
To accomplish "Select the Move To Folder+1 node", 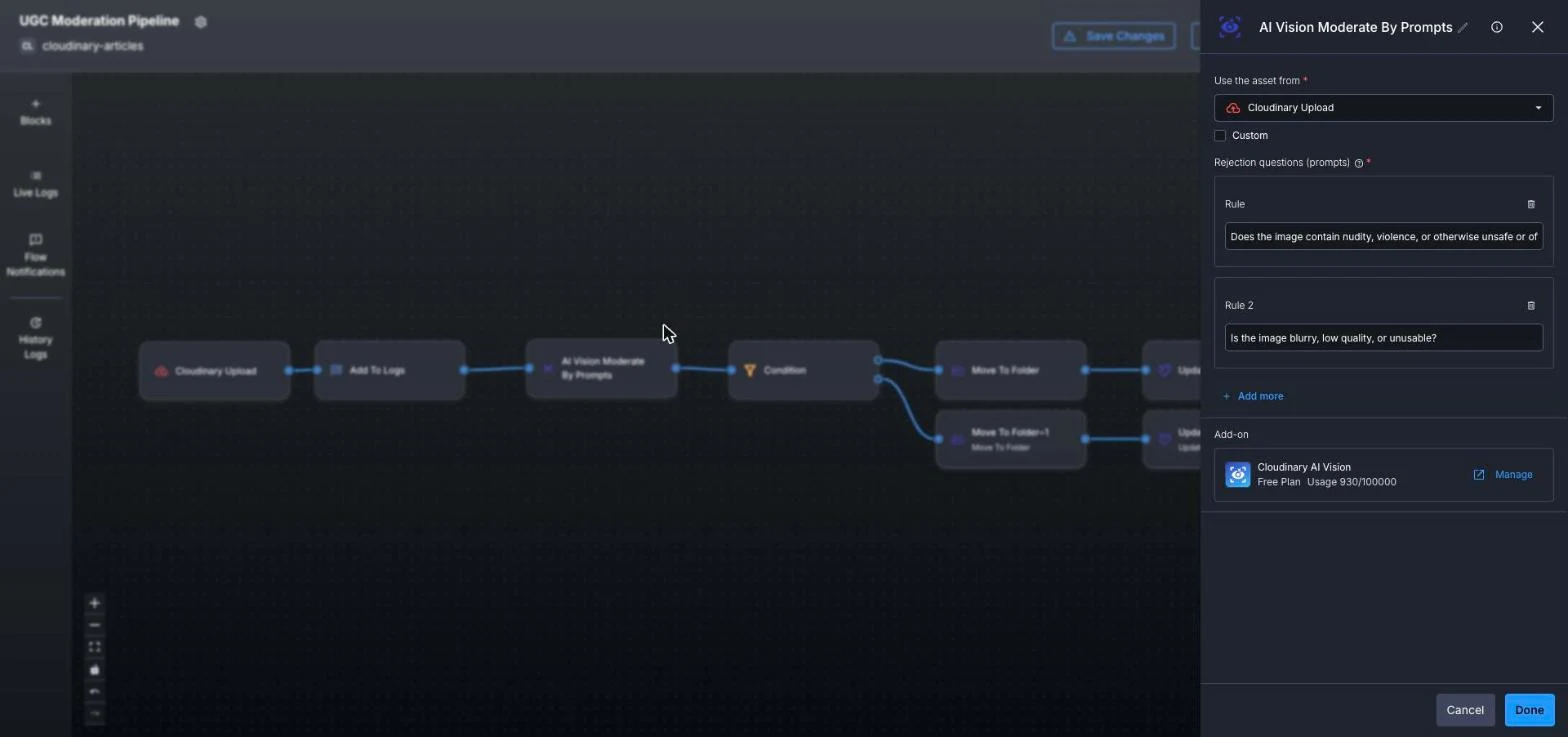I will [1011, 439].
